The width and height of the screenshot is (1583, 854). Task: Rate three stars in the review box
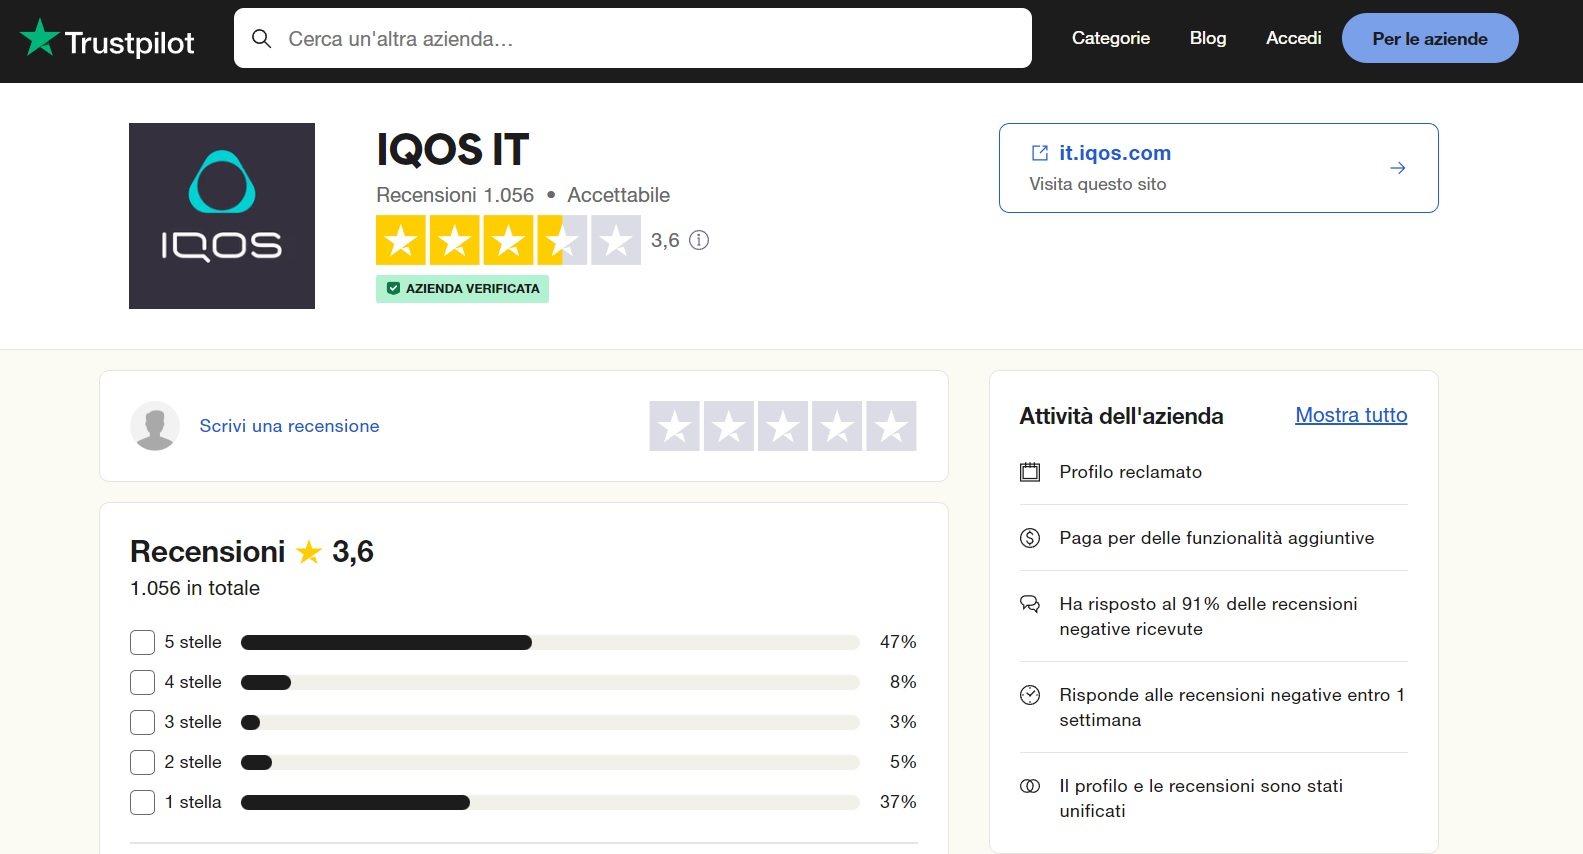pos(783,426)
